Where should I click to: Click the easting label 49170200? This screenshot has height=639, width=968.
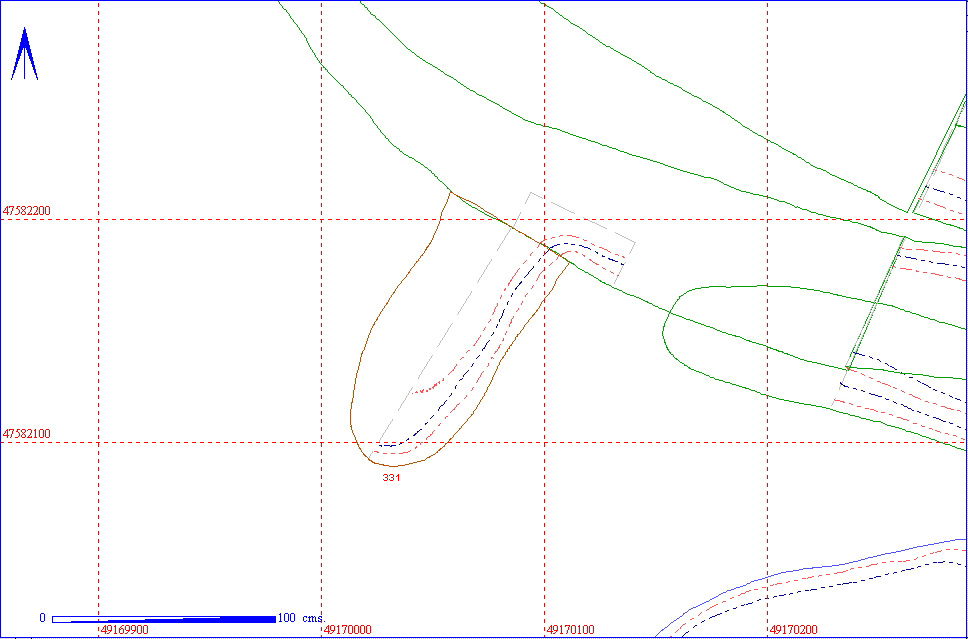point(793,630)
